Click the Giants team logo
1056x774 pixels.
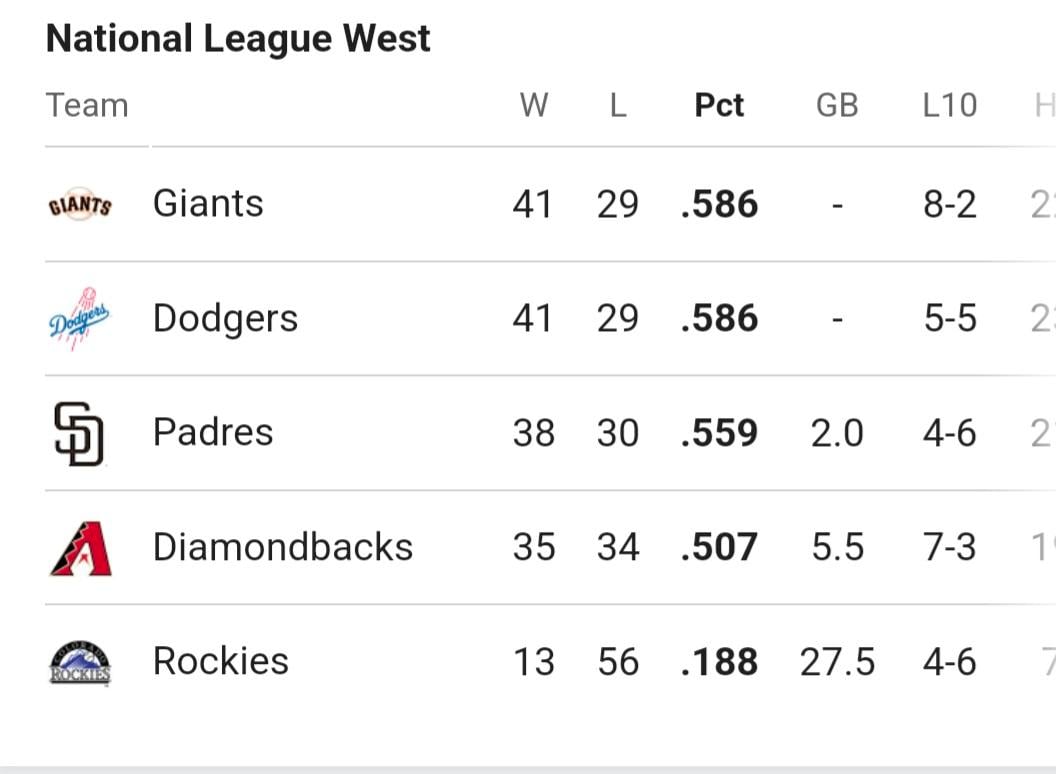coord(80,204)
